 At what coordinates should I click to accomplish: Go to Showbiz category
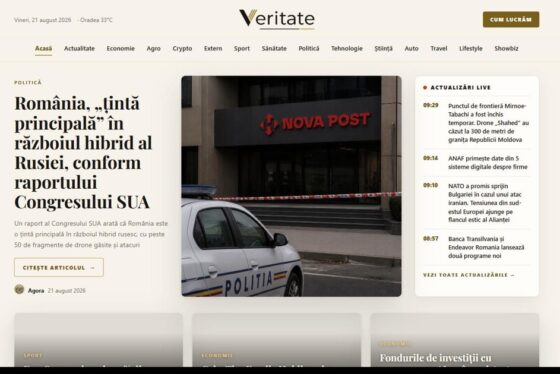point(506,49)
